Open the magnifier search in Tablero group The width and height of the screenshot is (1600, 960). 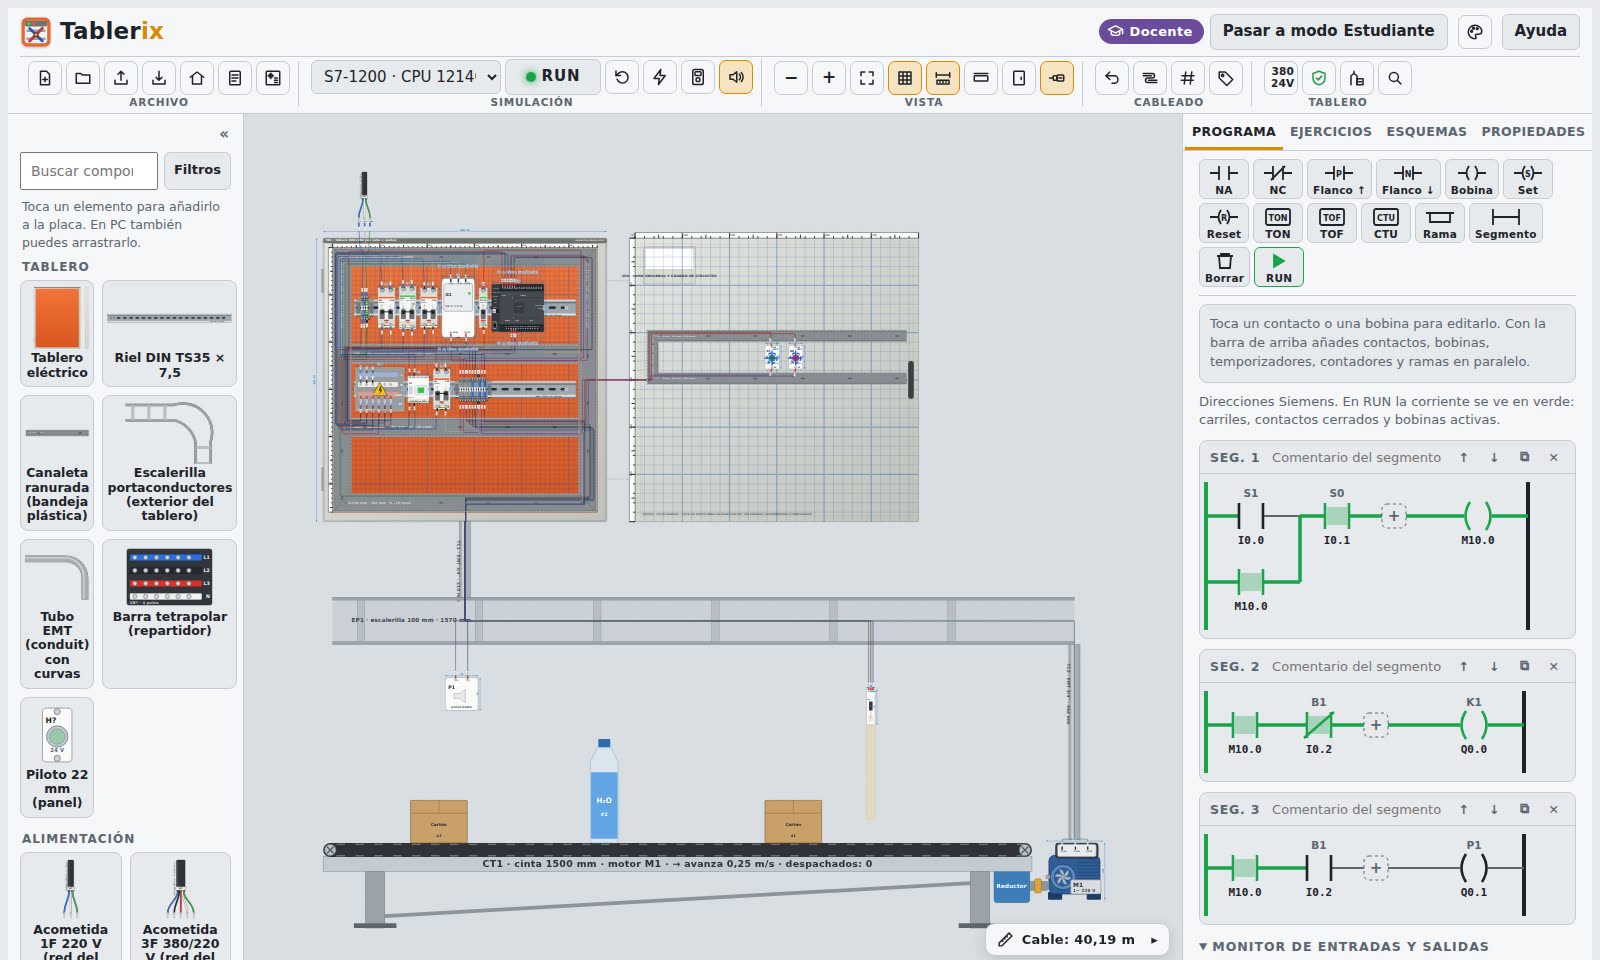pos(1395,78)
